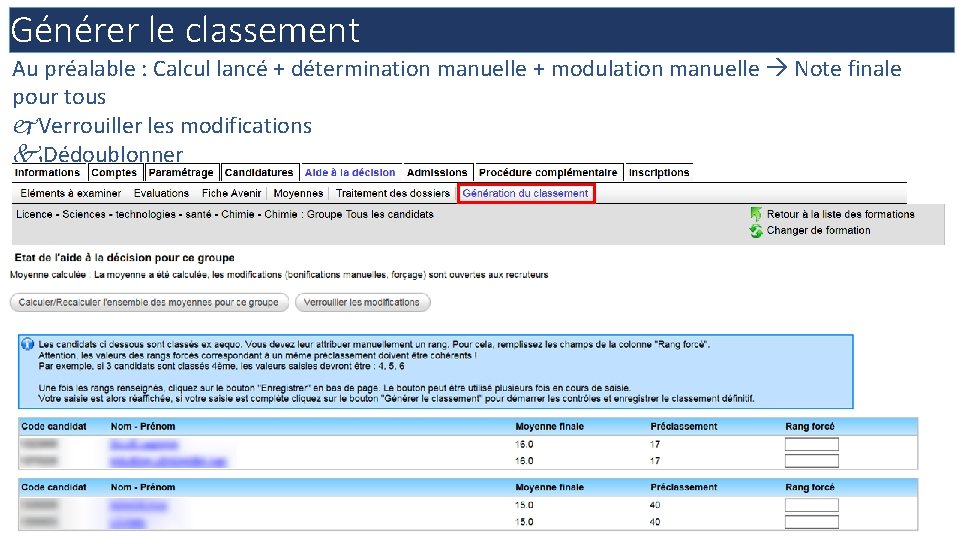Open the Procédure complémentaire tab
This screenshot has height=540, width=960.
[548, 173]
